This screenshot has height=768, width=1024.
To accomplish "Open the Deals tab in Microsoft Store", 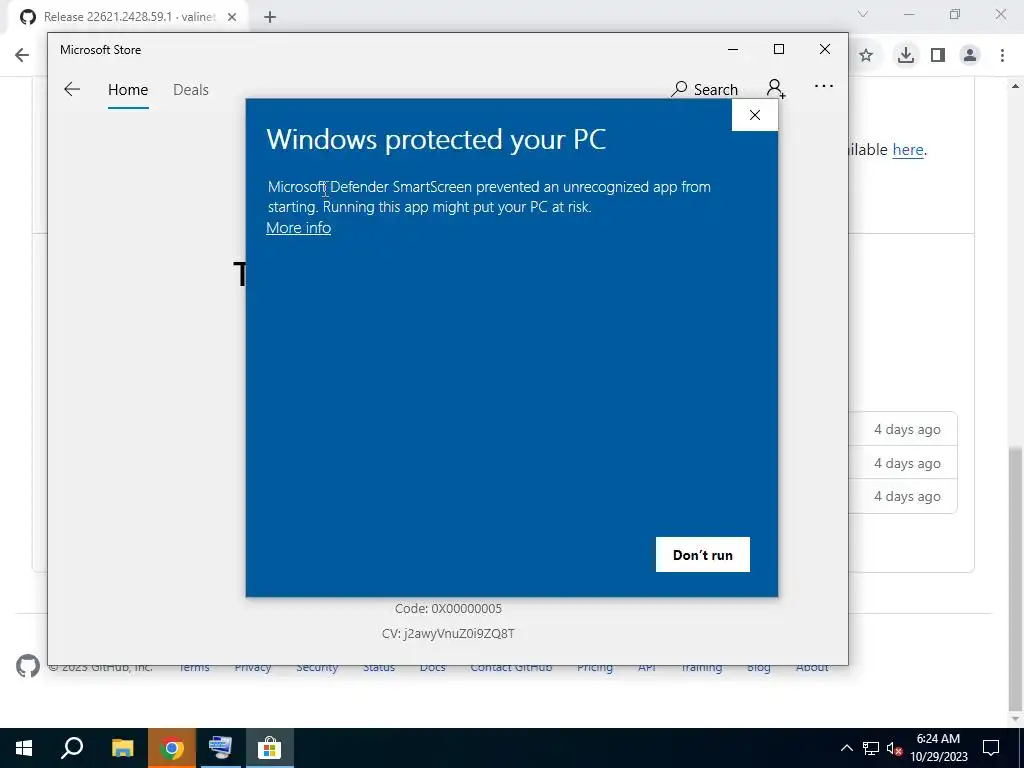I will click(191, 90).
